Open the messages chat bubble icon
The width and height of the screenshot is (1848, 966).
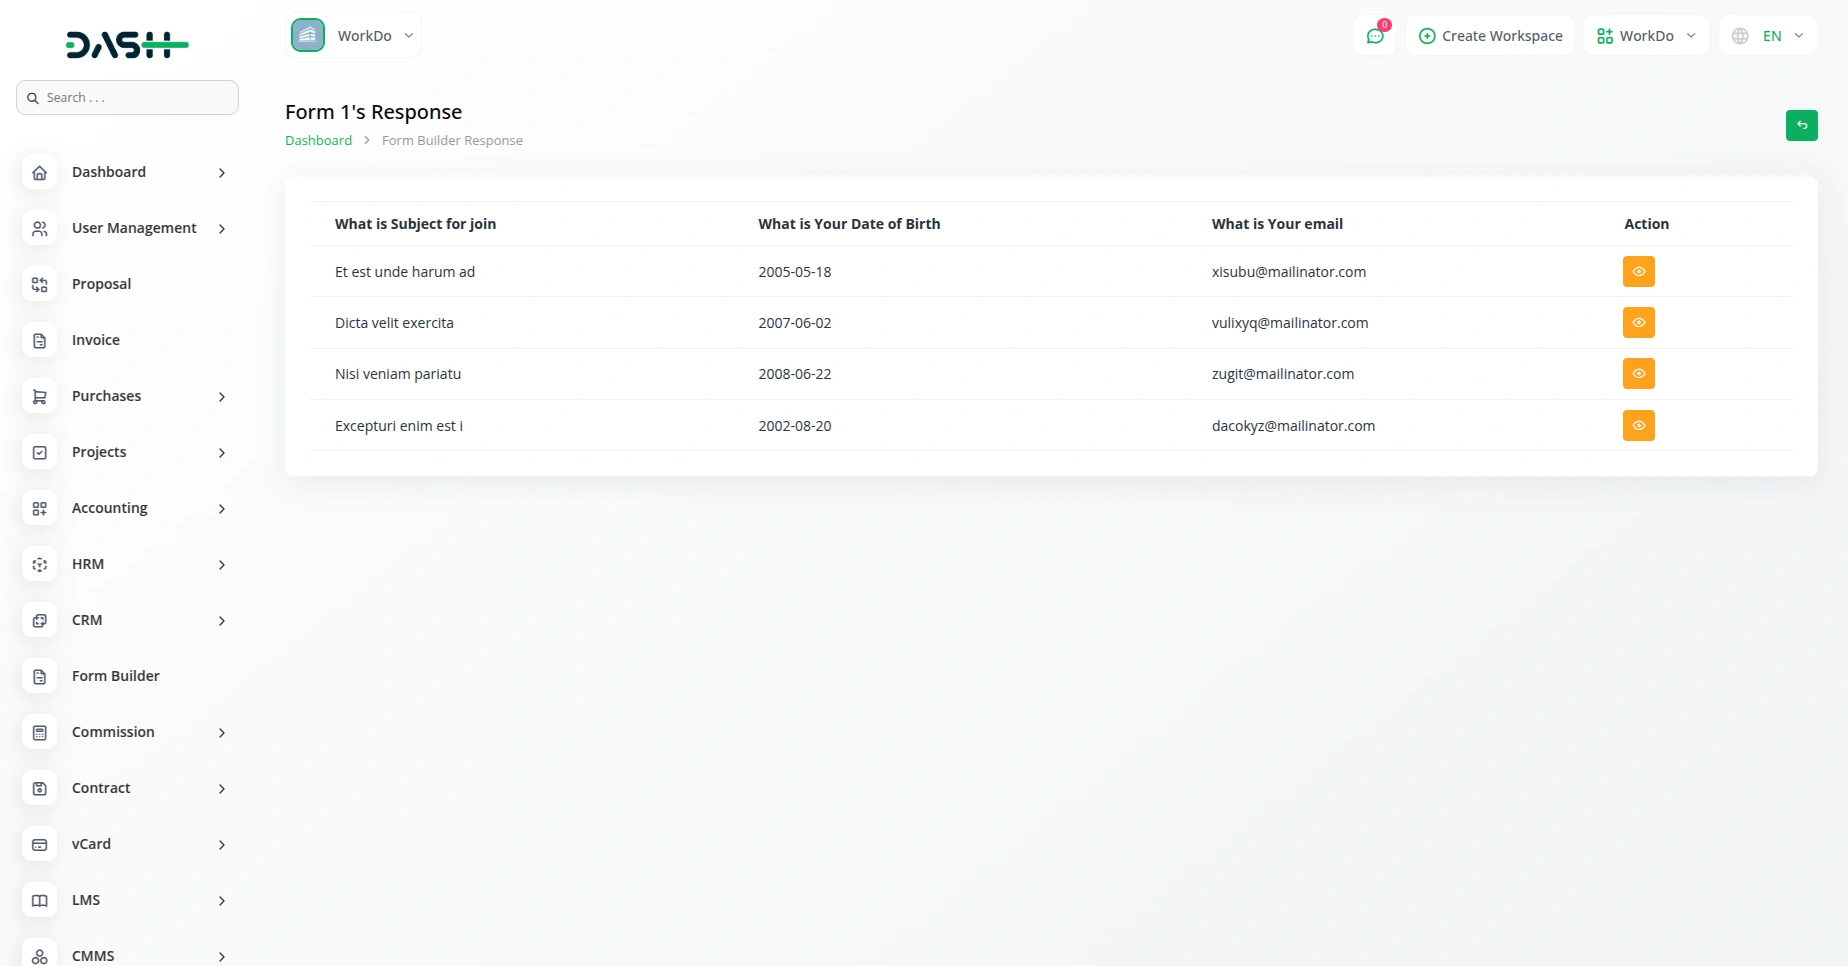pos(1374,35)
